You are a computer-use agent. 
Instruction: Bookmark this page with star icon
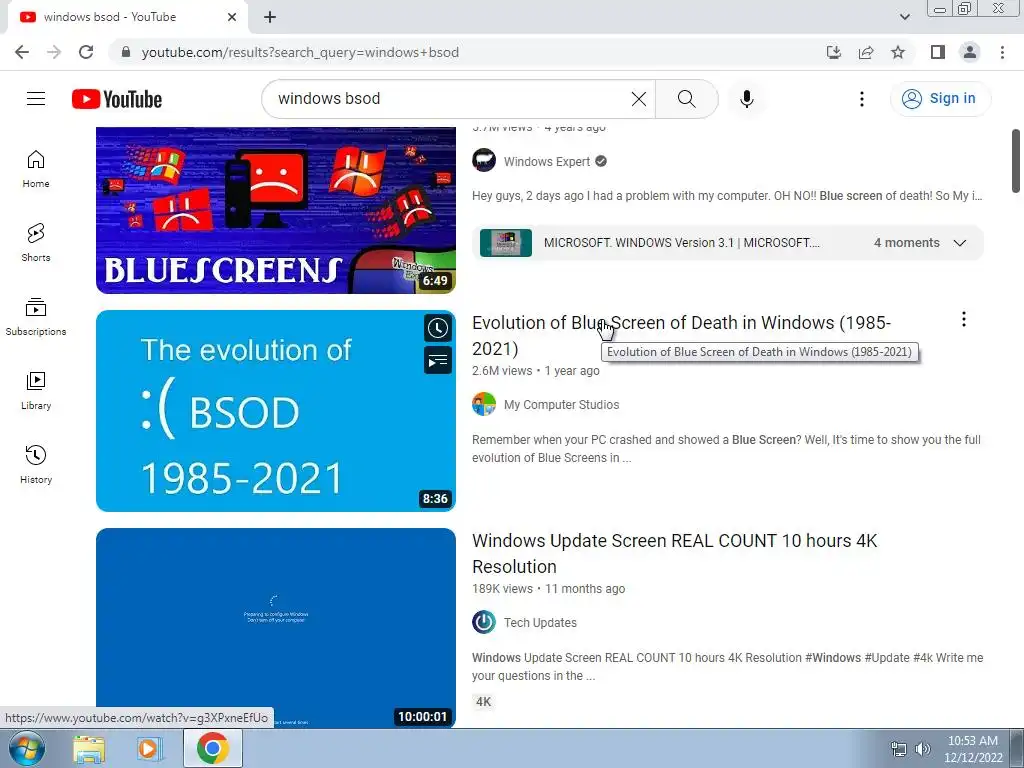pos(898,52)
